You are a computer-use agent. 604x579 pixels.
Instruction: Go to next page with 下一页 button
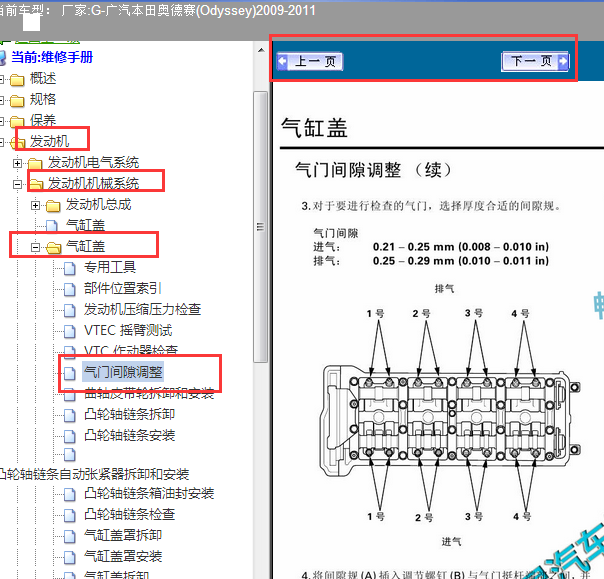point(535,61)
